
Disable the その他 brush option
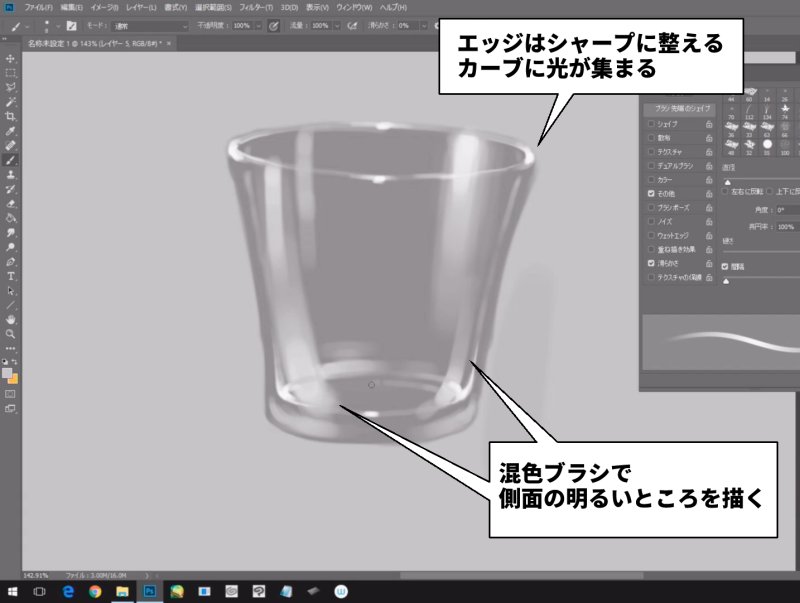[x=650, y=193]
